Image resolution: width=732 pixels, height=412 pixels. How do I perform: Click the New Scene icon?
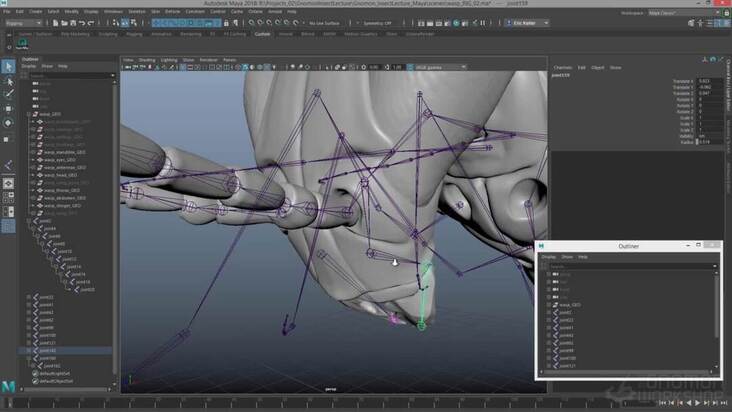pos(56,23)
